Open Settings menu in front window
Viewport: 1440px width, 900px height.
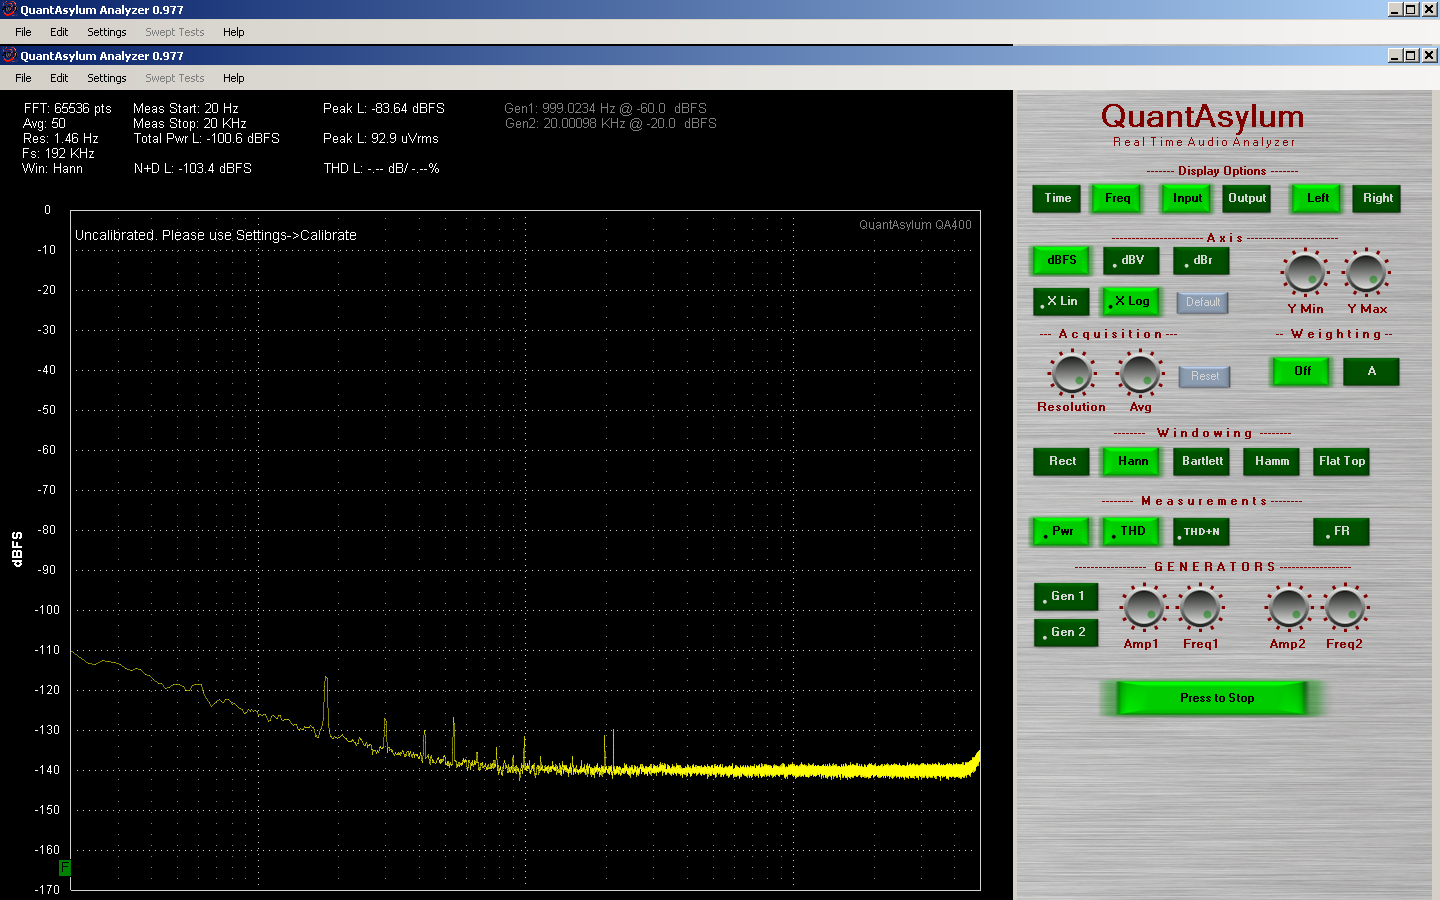[106, 78]
